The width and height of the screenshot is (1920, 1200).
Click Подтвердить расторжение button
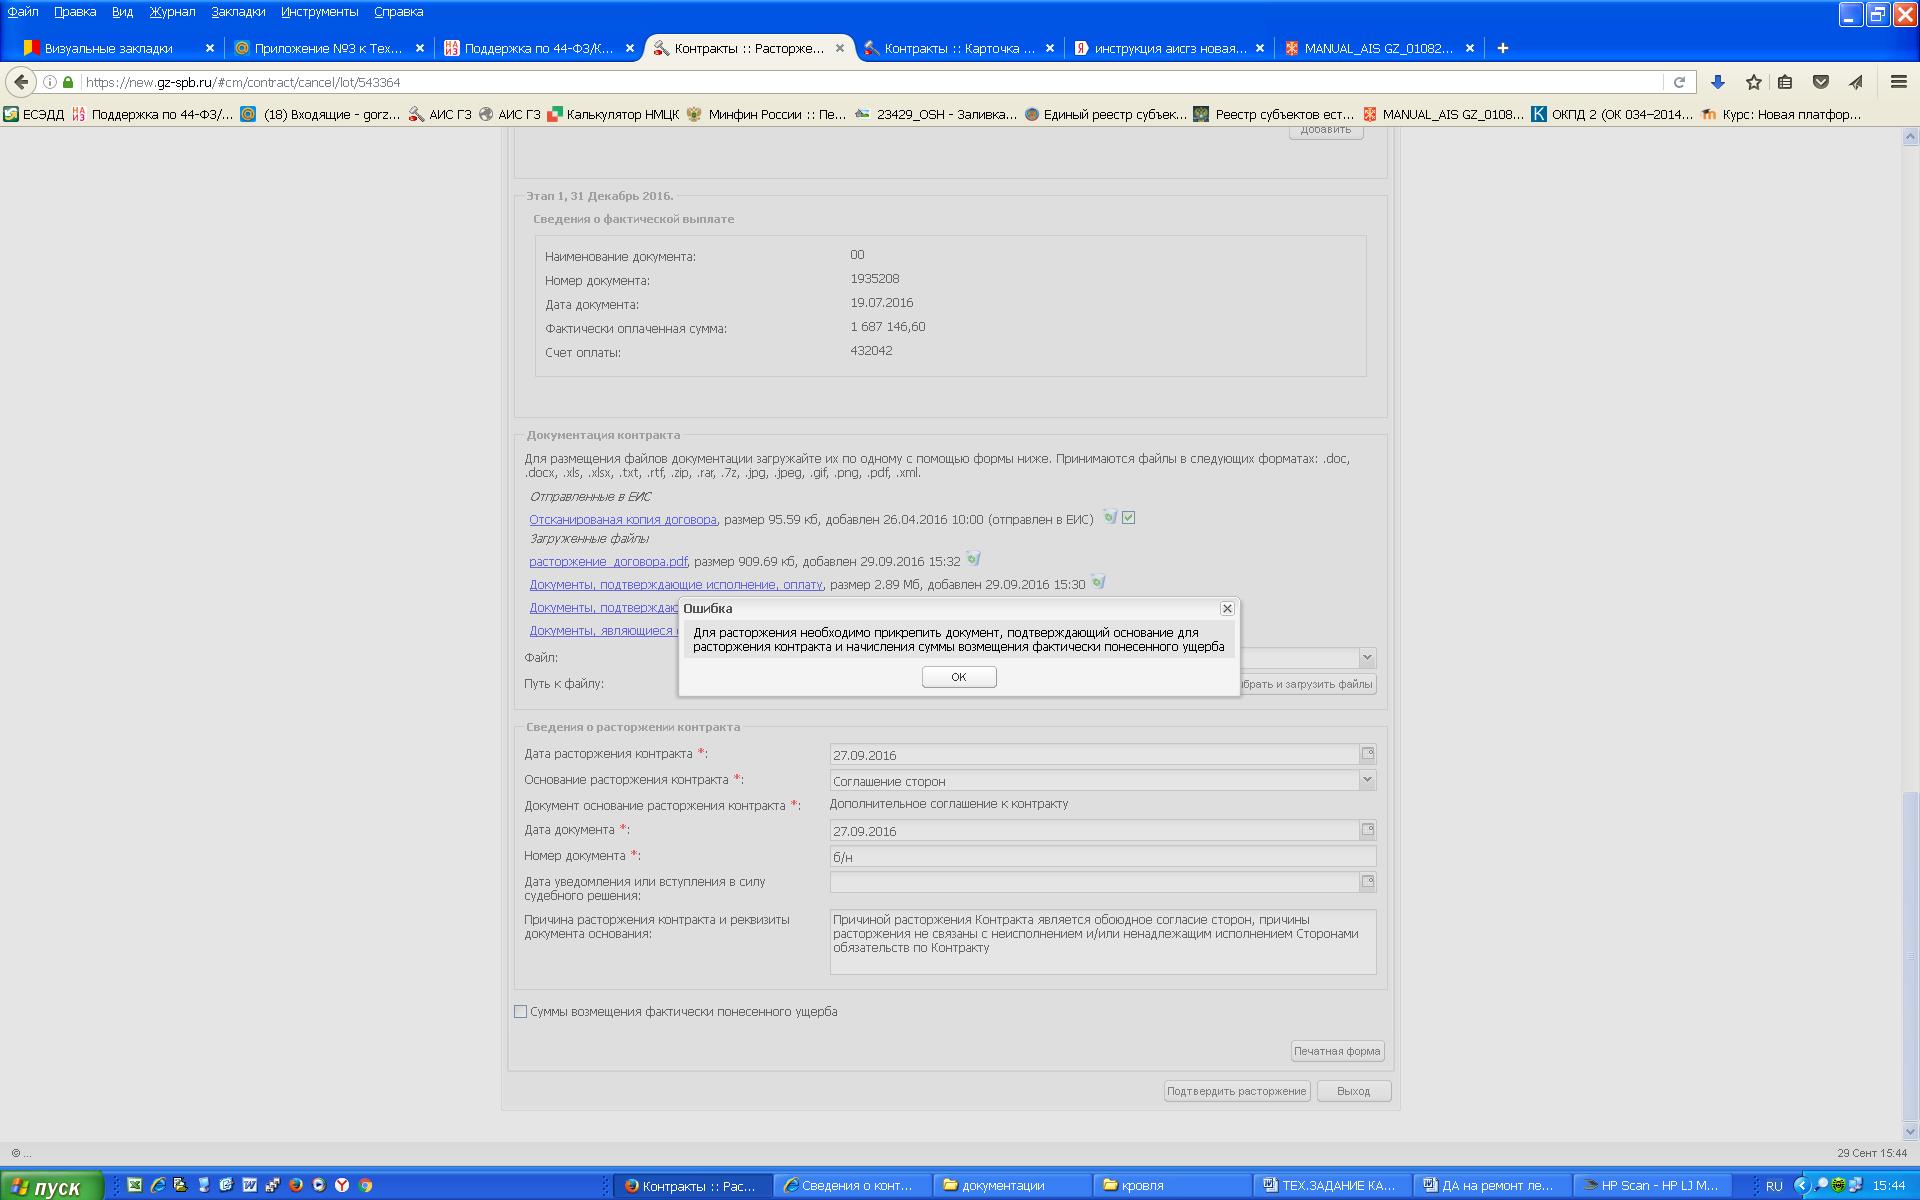click(x=1237, y=1091)
